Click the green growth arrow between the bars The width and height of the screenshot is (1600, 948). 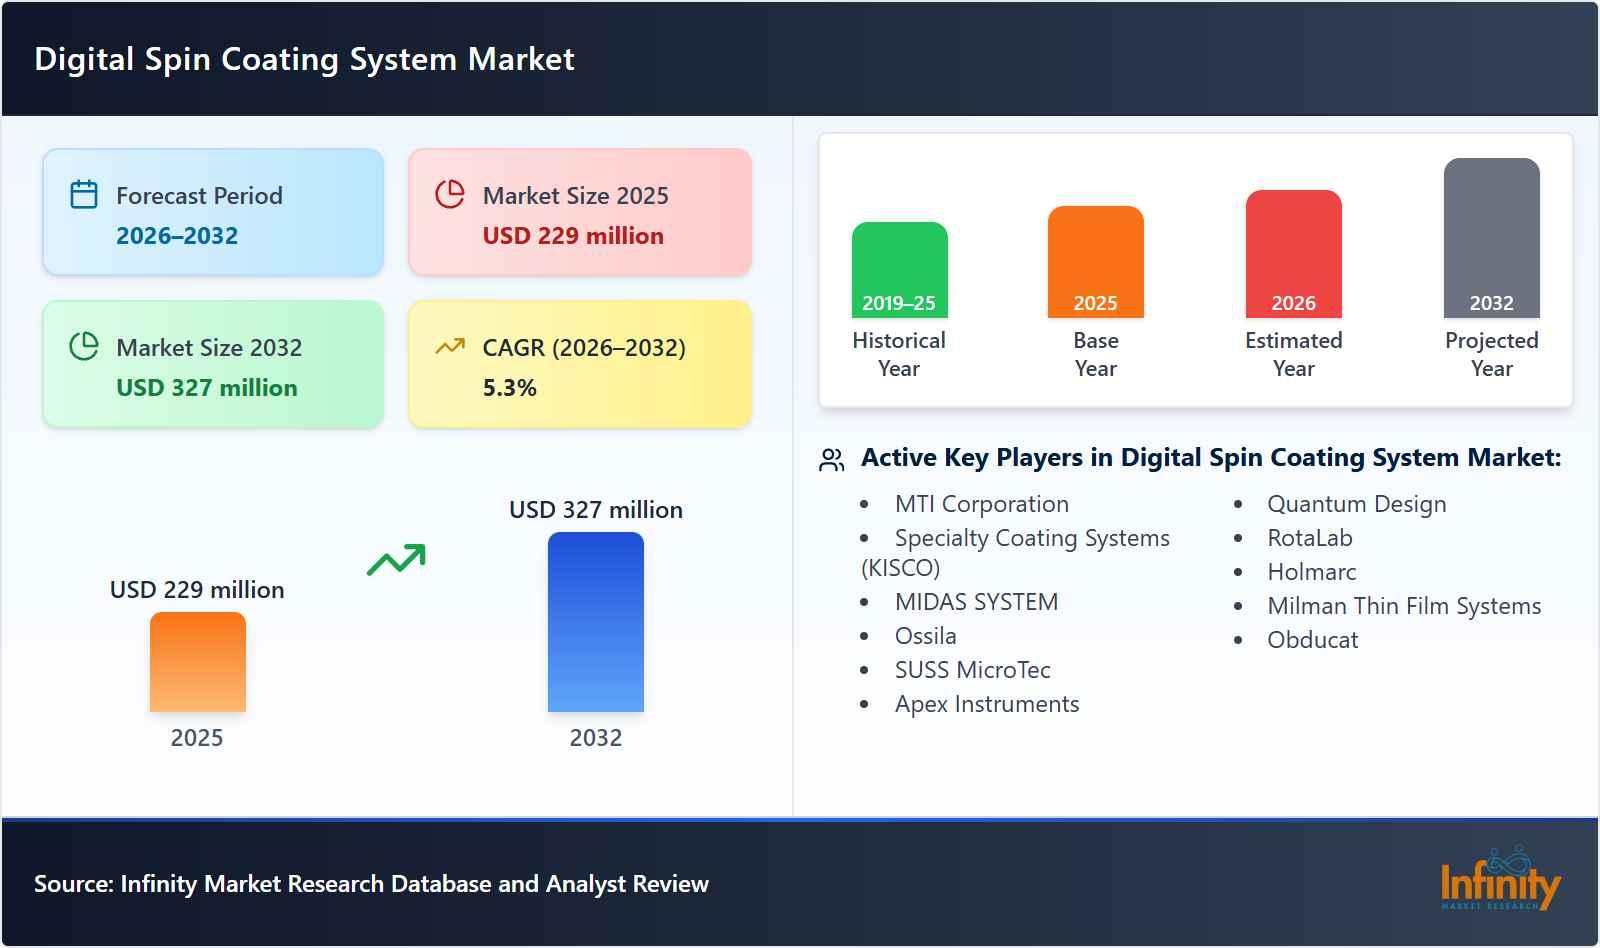(396, 561)
